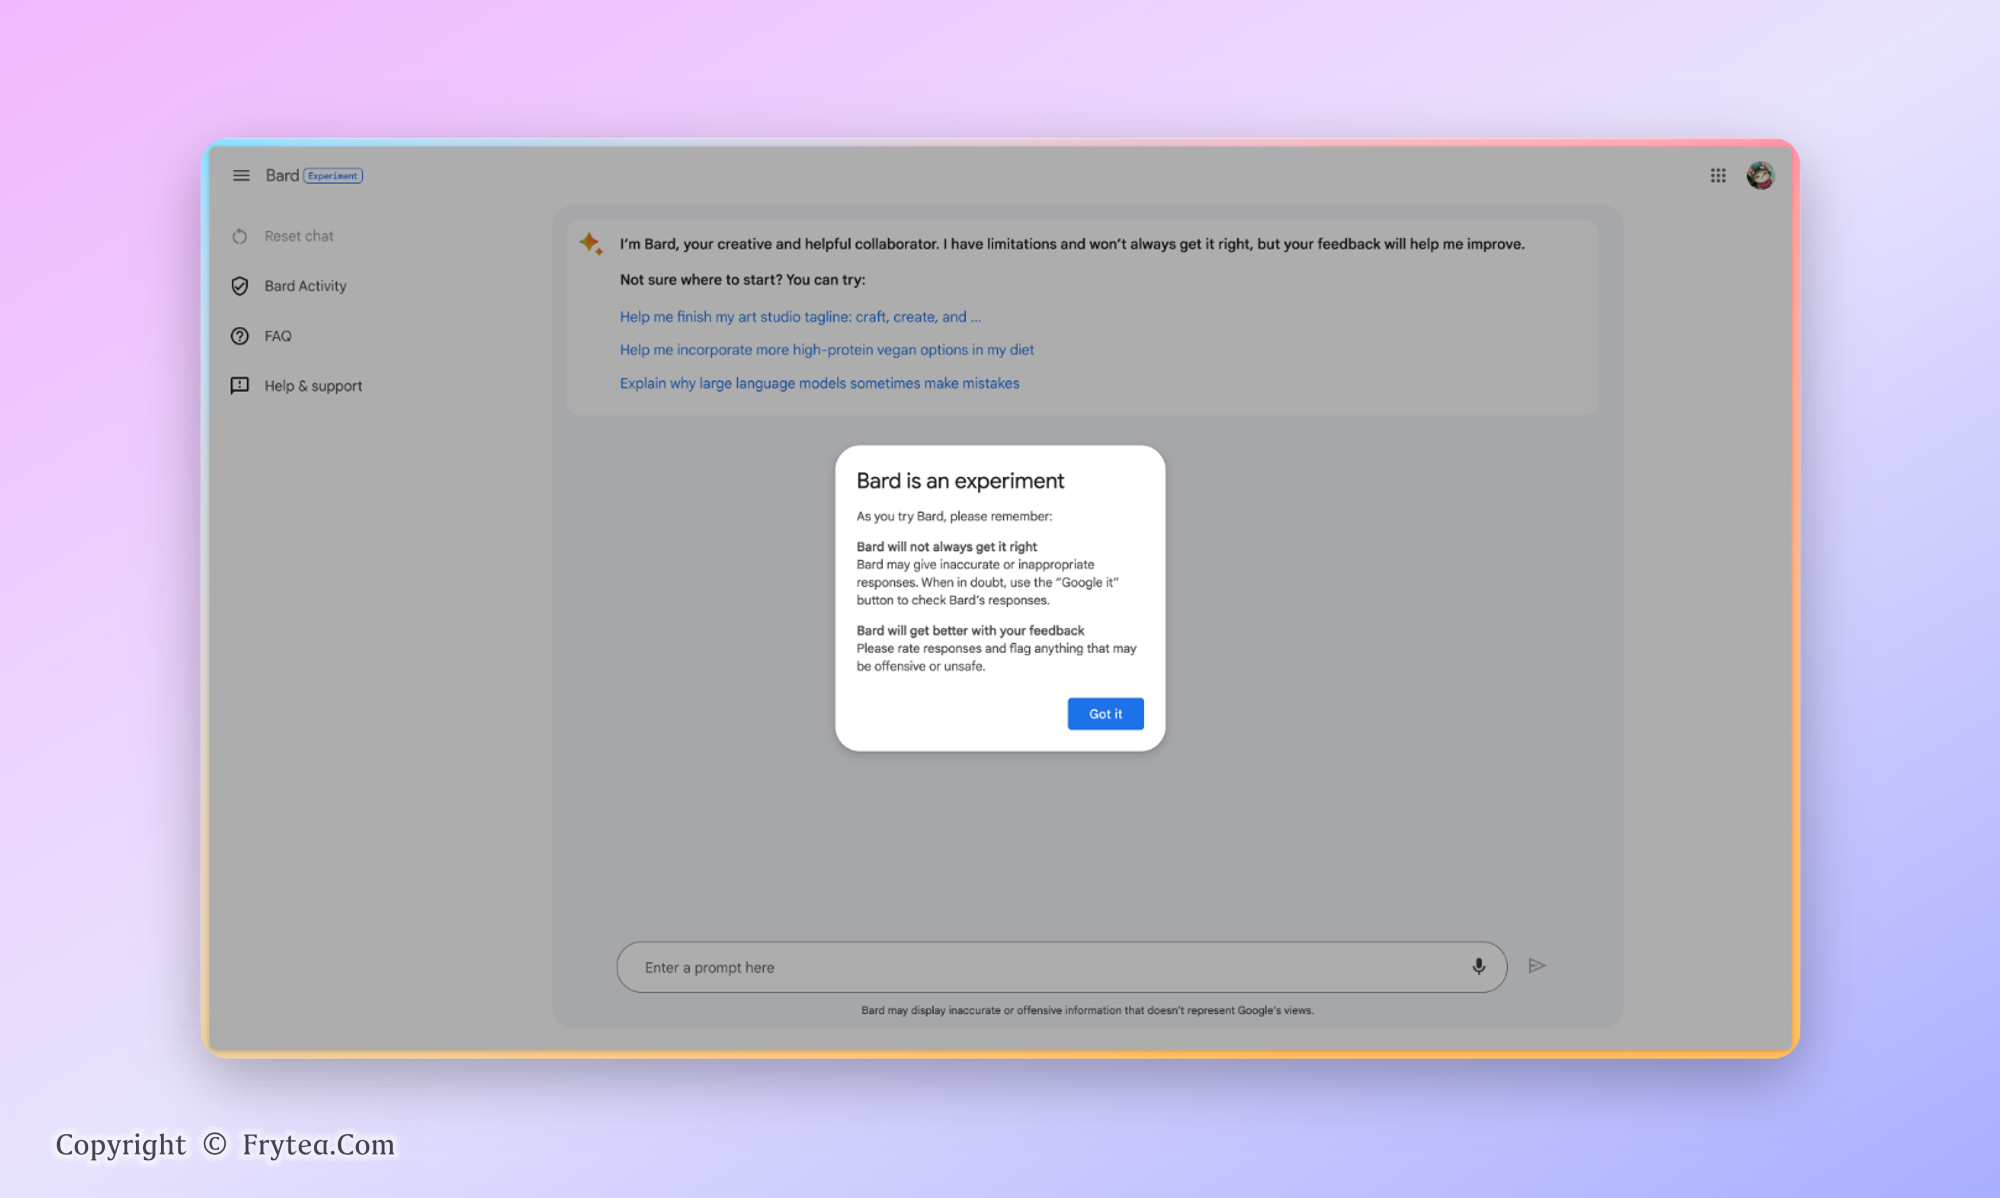The height and width of the screenshot is (1198, 2000).
Task: Click the Bard sparkle logo icon
Action: [591, 243]
